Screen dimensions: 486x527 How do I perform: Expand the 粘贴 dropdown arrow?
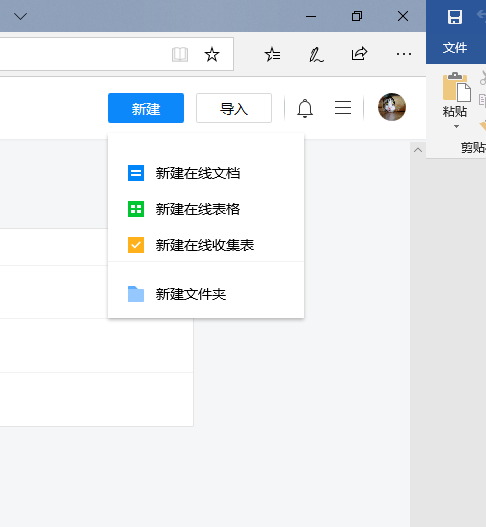click(x=456, y=126)
